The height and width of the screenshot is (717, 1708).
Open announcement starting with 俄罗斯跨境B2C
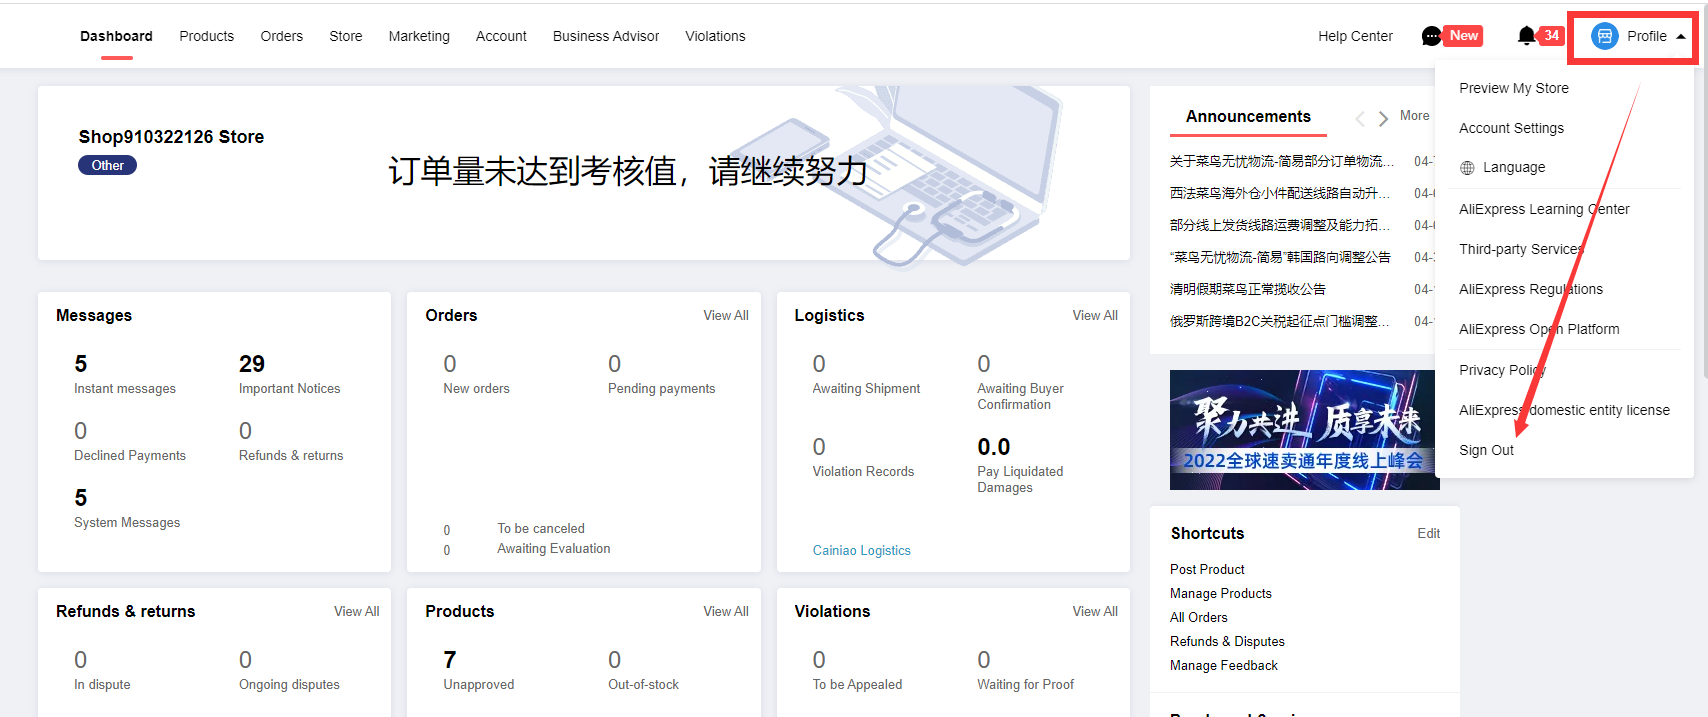[x=1280, y=321]
